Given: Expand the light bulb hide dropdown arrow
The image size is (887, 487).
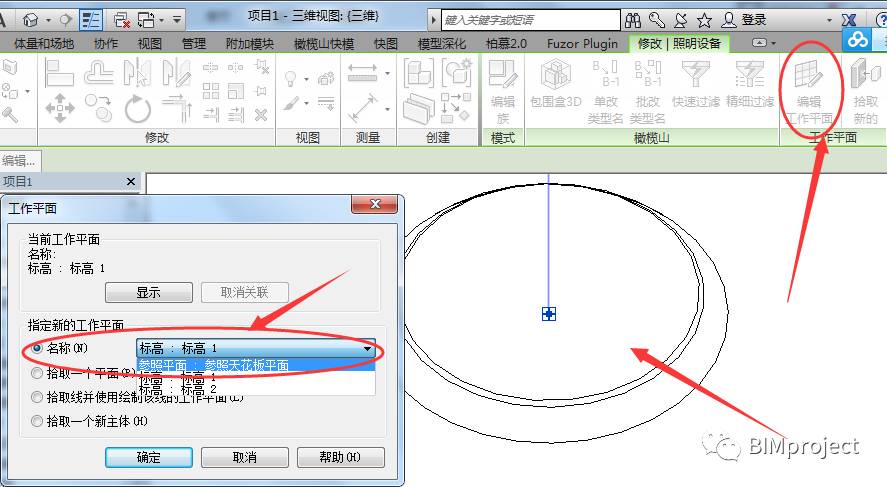Looking at the screenshot, I should tap(306, 79).
